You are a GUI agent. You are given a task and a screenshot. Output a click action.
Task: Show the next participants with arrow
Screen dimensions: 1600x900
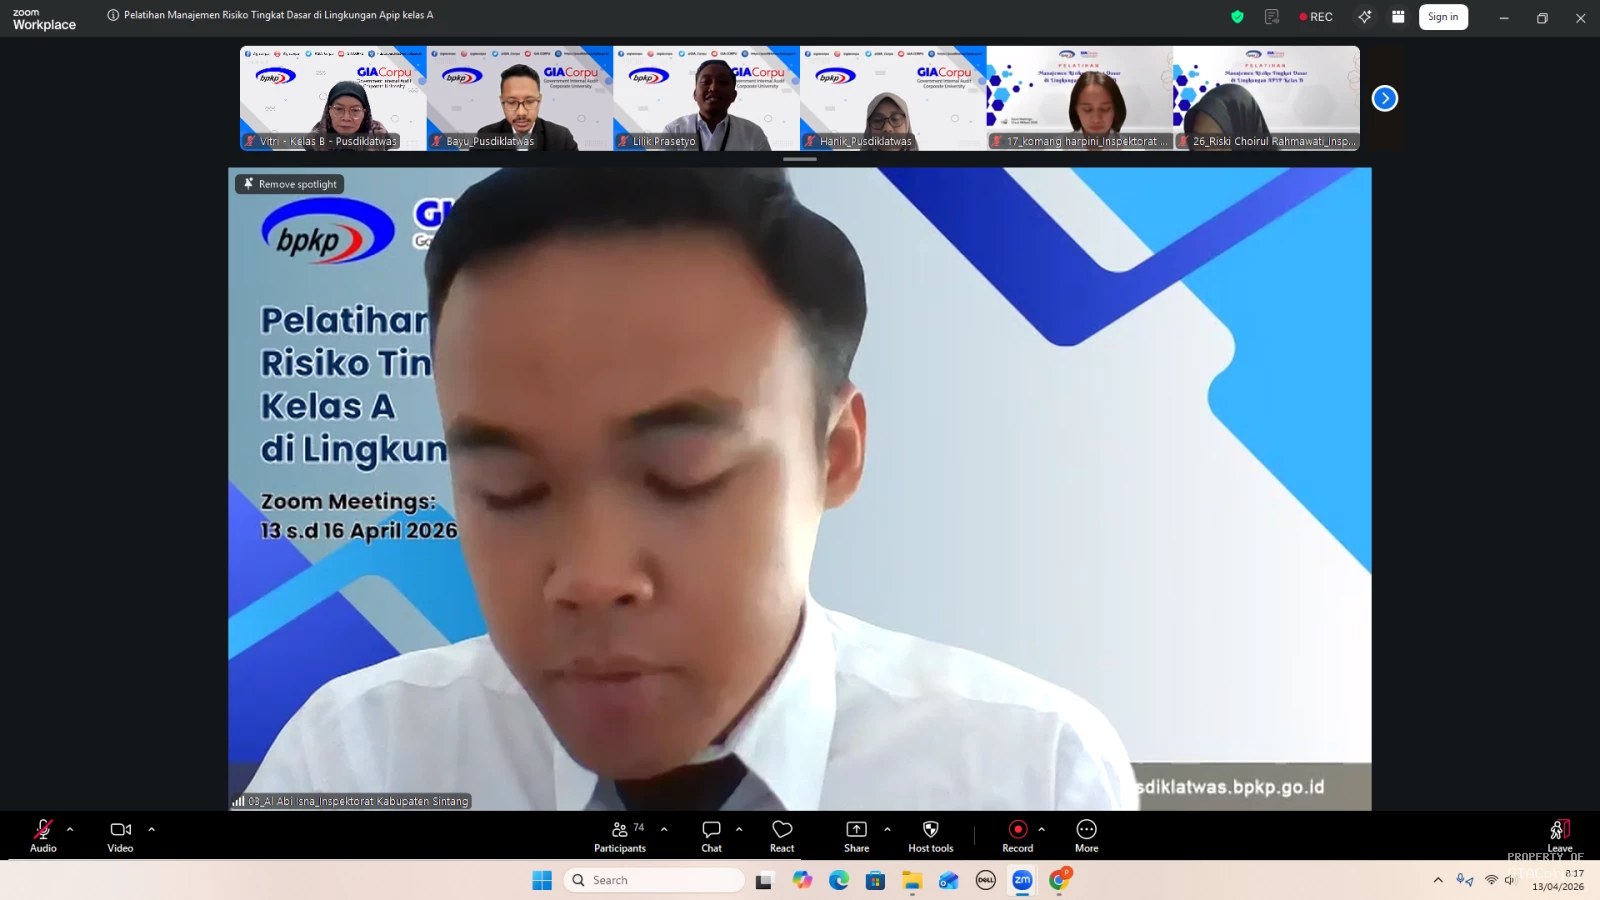pos(1384,98)
